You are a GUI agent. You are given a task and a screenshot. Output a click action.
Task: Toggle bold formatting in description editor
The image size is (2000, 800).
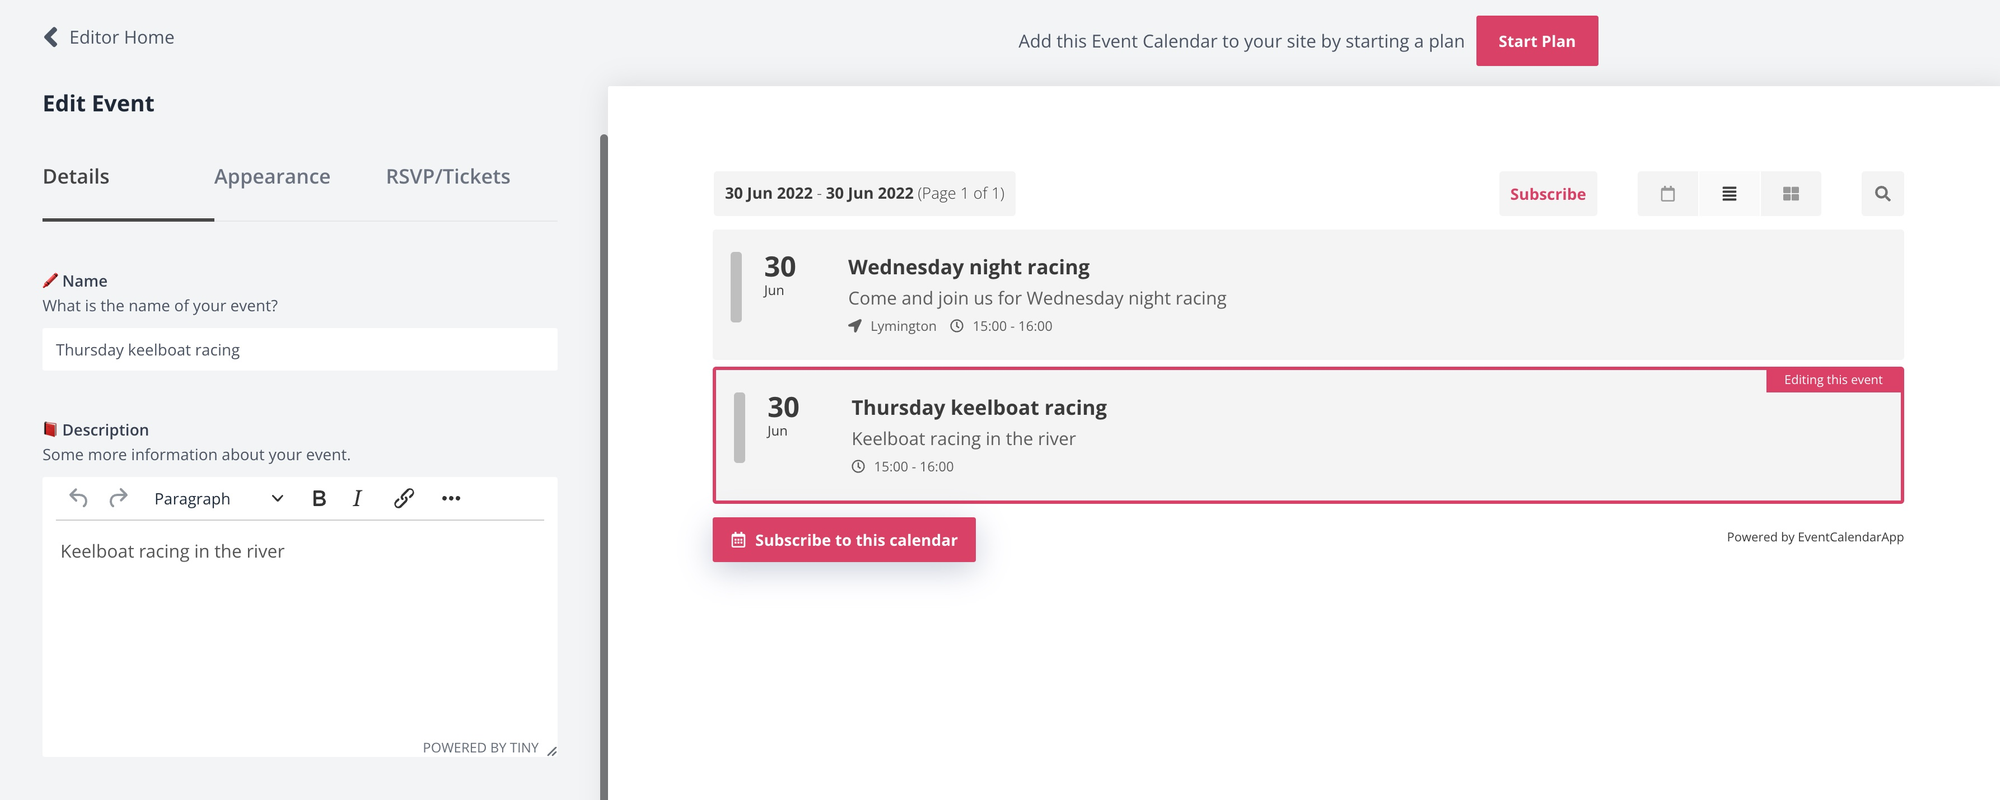pos(319,498)
